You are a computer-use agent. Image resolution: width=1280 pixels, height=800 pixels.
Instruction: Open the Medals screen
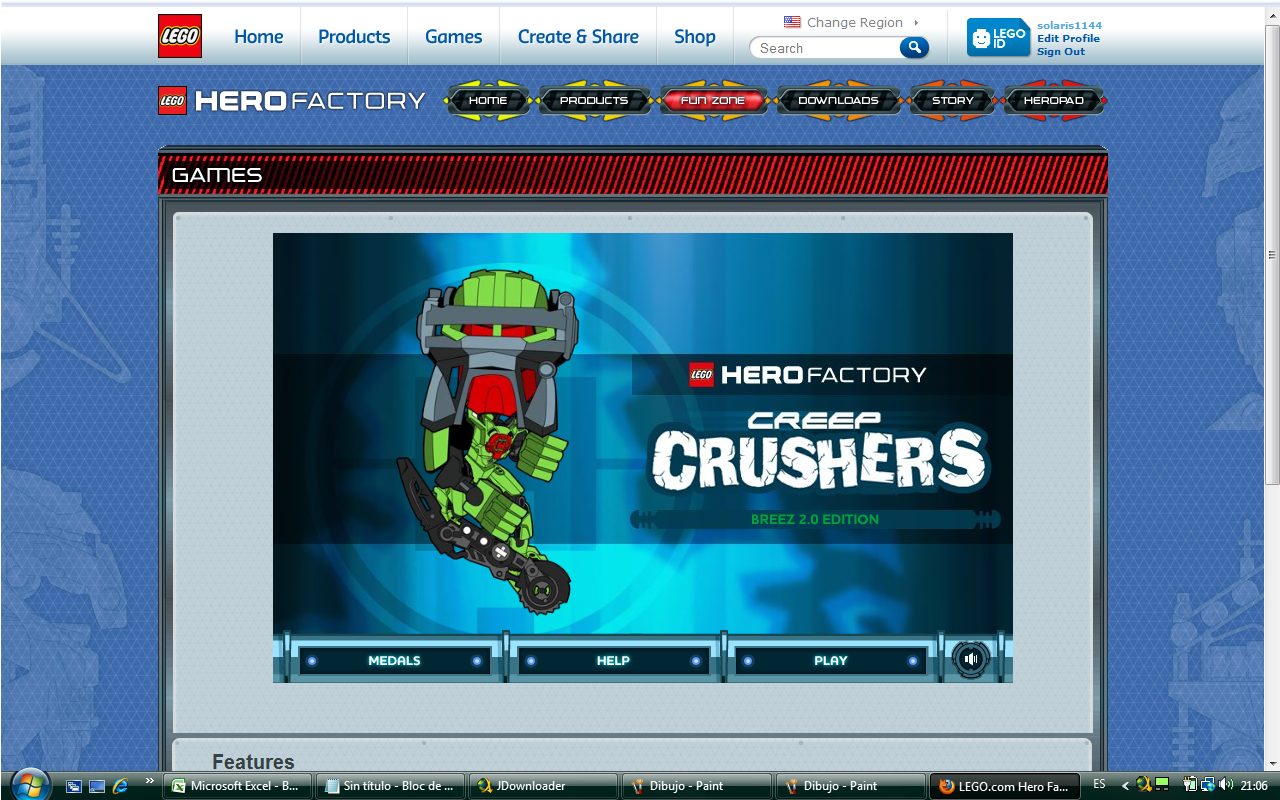(394, 660)
